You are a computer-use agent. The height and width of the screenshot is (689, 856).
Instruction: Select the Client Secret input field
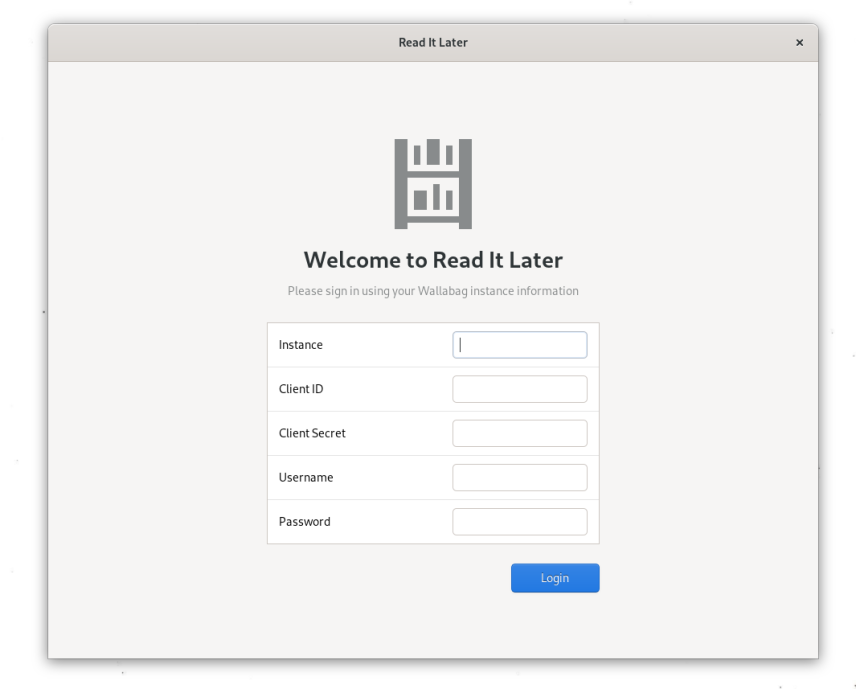click(x=520, y=433)
